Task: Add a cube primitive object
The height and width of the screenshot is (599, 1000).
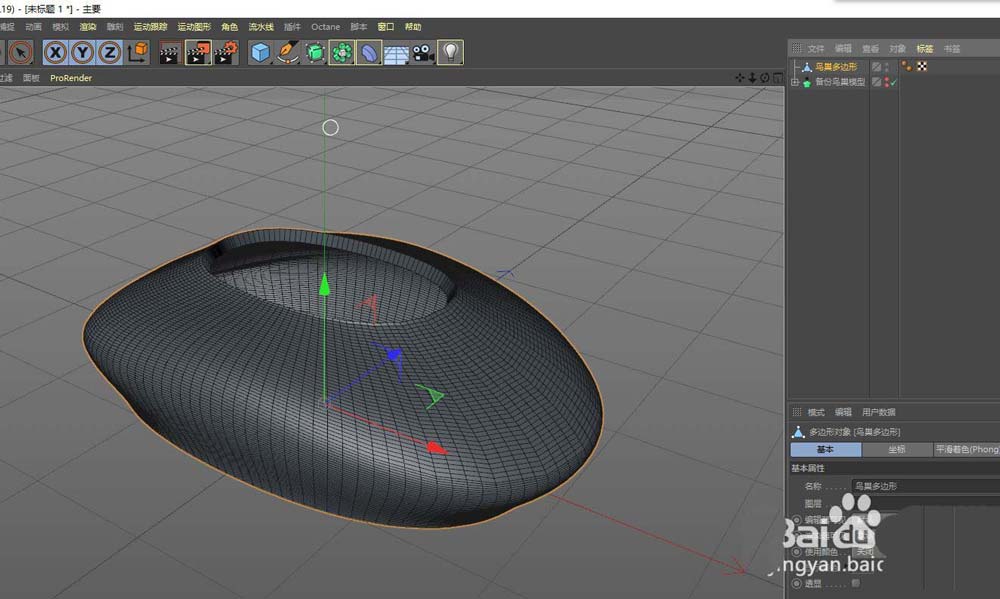Action: [260, 52]
